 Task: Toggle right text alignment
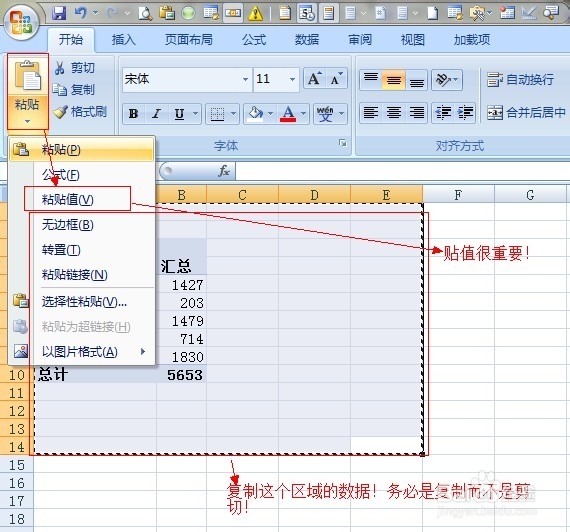coord(417,113)
